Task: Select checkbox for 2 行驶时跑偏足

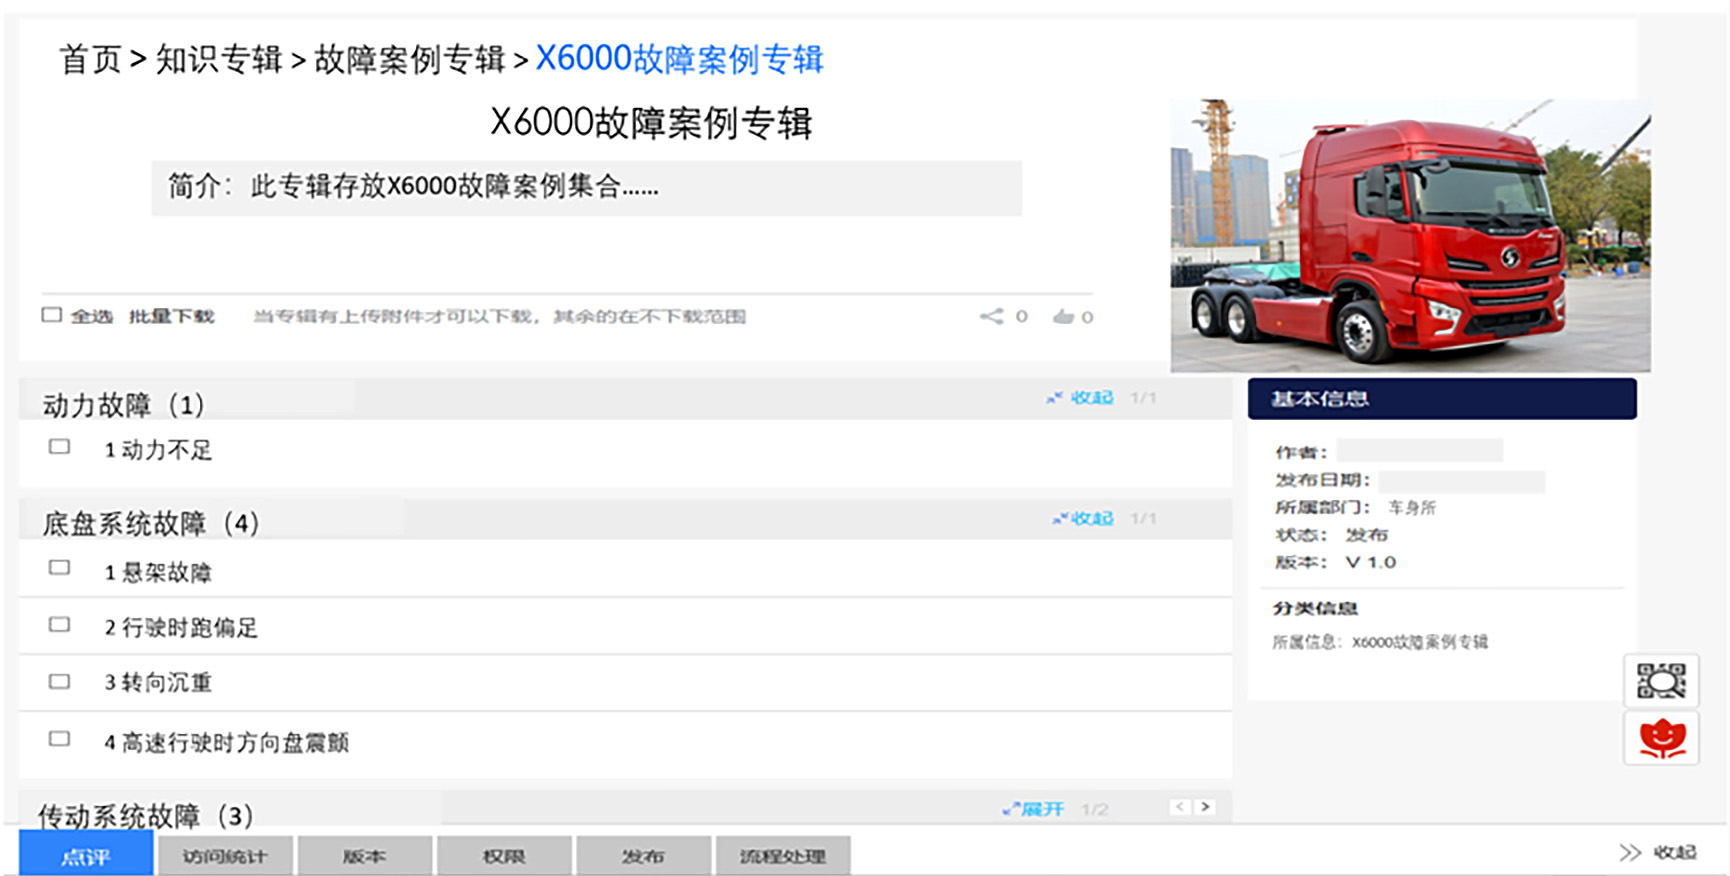Action: pyautogui.click(x=60, y=625)
